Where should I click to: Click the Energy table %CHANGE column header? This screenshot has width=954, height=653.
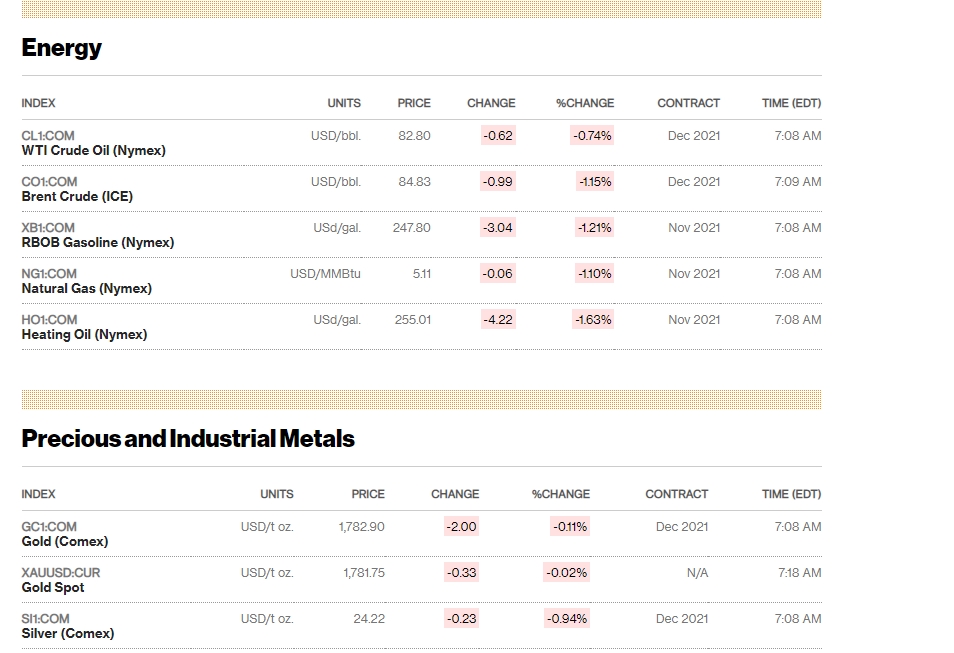[585, 103]
